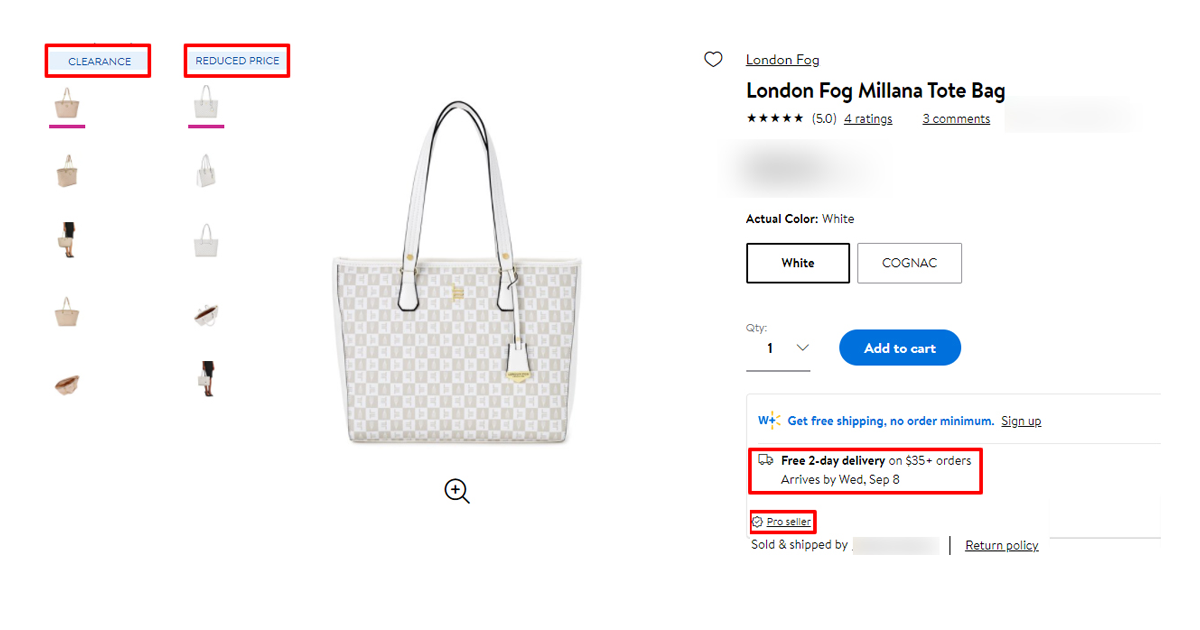The height and width of the screenshot is (630, 1200).
Task: Open the Return policy
Action: pyautogui.click(x=1001, y=545)
